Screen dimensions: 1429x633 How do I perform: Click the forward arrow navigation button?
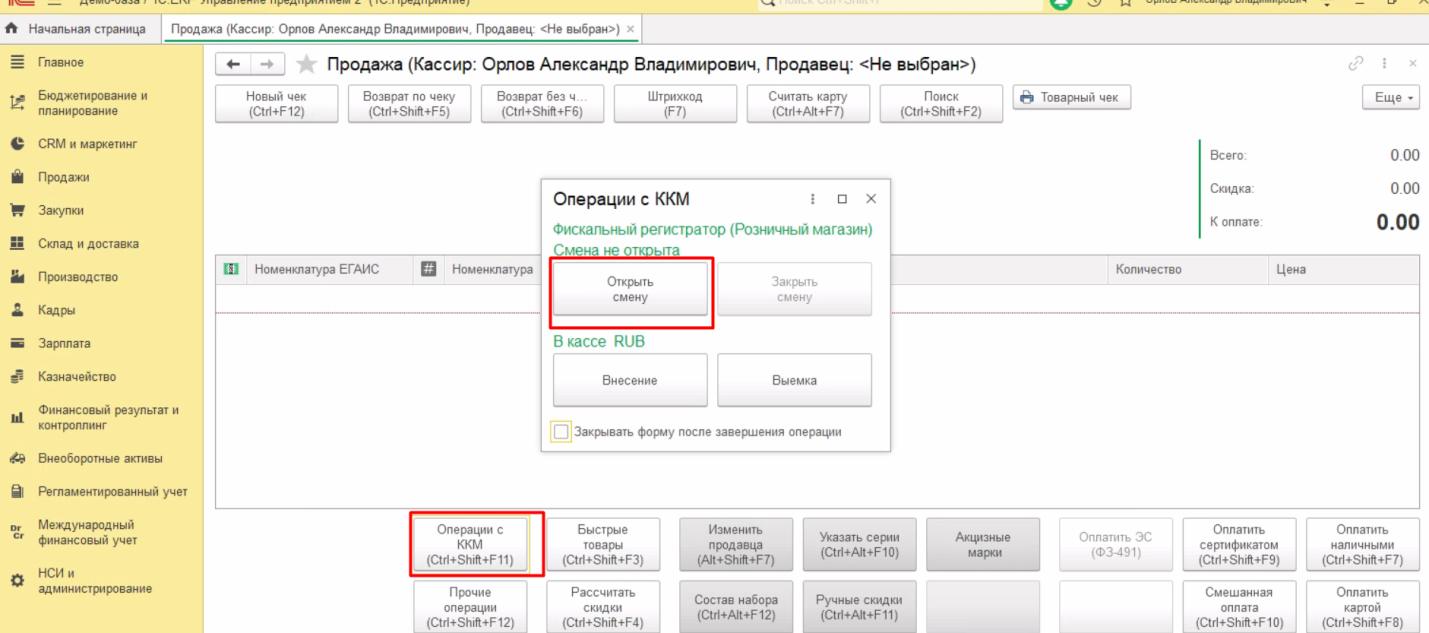[x=267, y=65]
